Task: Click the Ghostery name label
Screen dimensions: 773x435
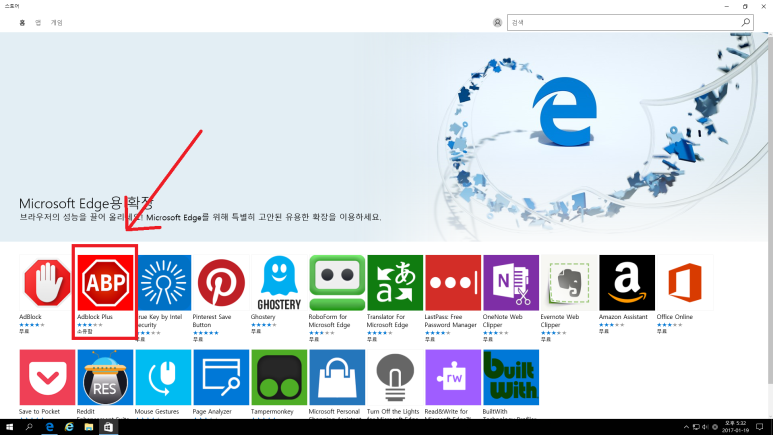Action: click(x=263, y=317)
